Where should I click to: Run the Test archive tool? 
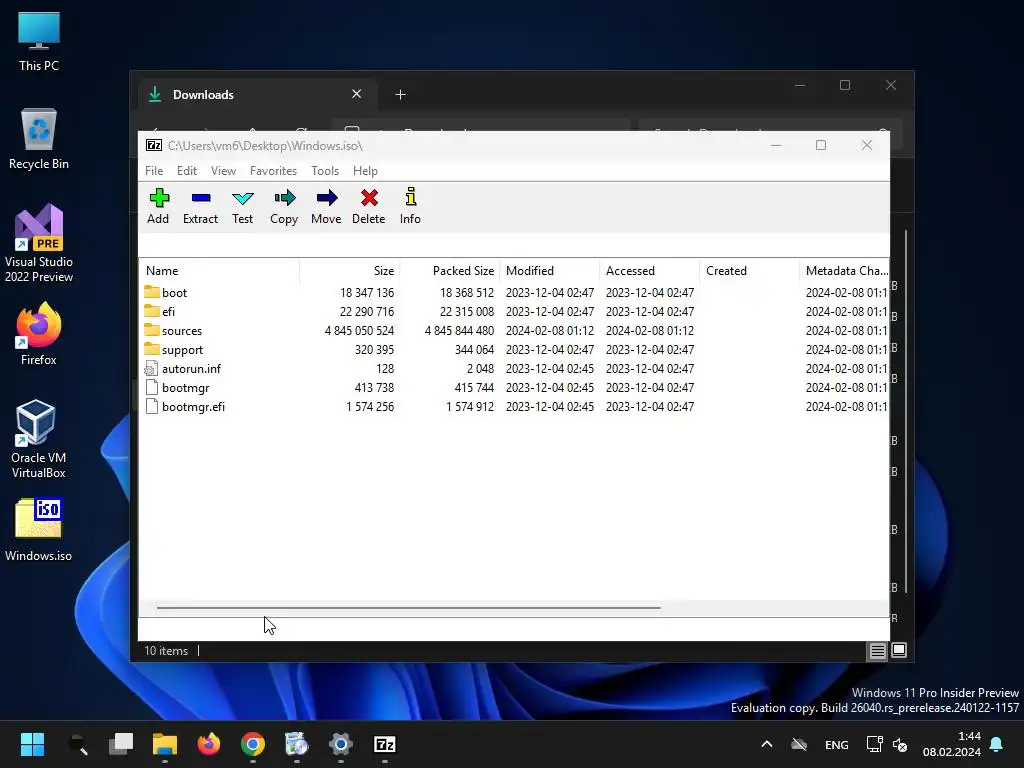click(x=242, y=206)
